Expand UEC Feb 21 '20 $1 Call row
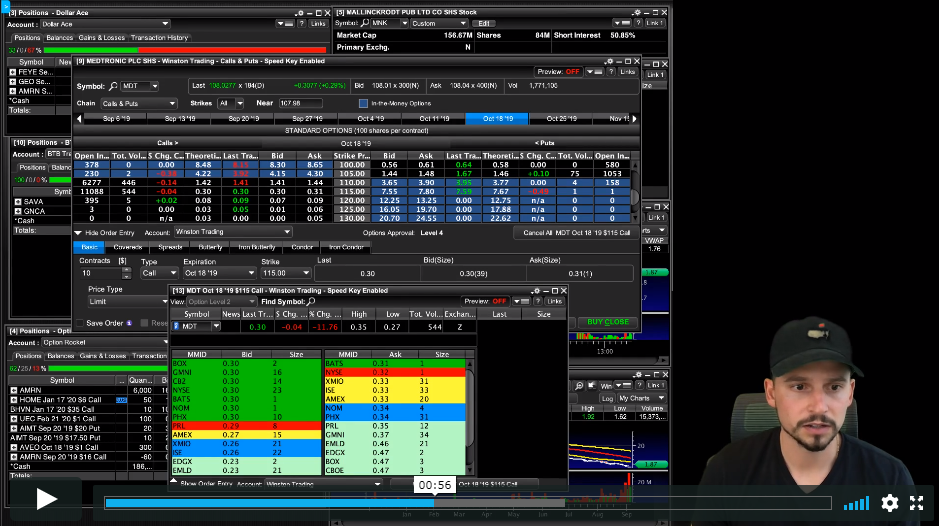The width and height of the screenshot is (939, 526). tap(14, 419)
